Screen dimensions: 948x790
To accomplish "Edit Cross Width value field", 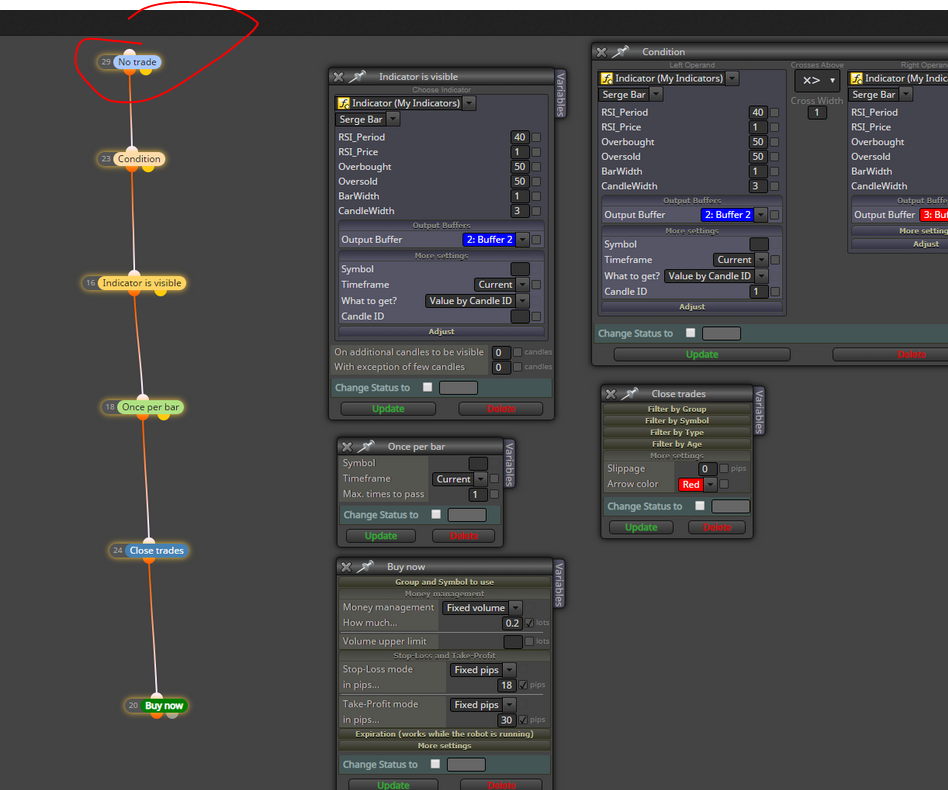I will click(x=817, y=112).
